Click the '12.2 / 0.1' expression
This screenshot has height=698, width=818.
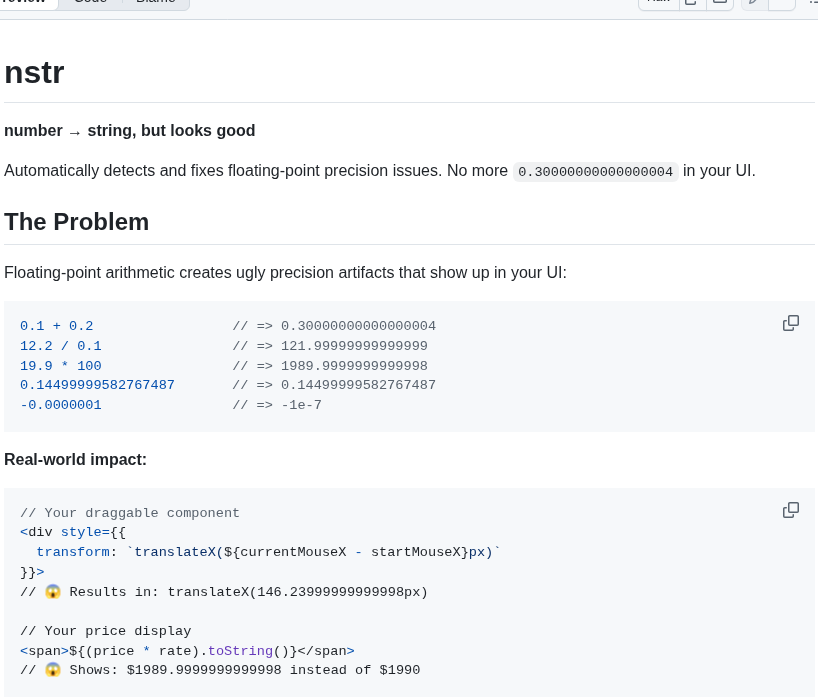click(61, 346)
